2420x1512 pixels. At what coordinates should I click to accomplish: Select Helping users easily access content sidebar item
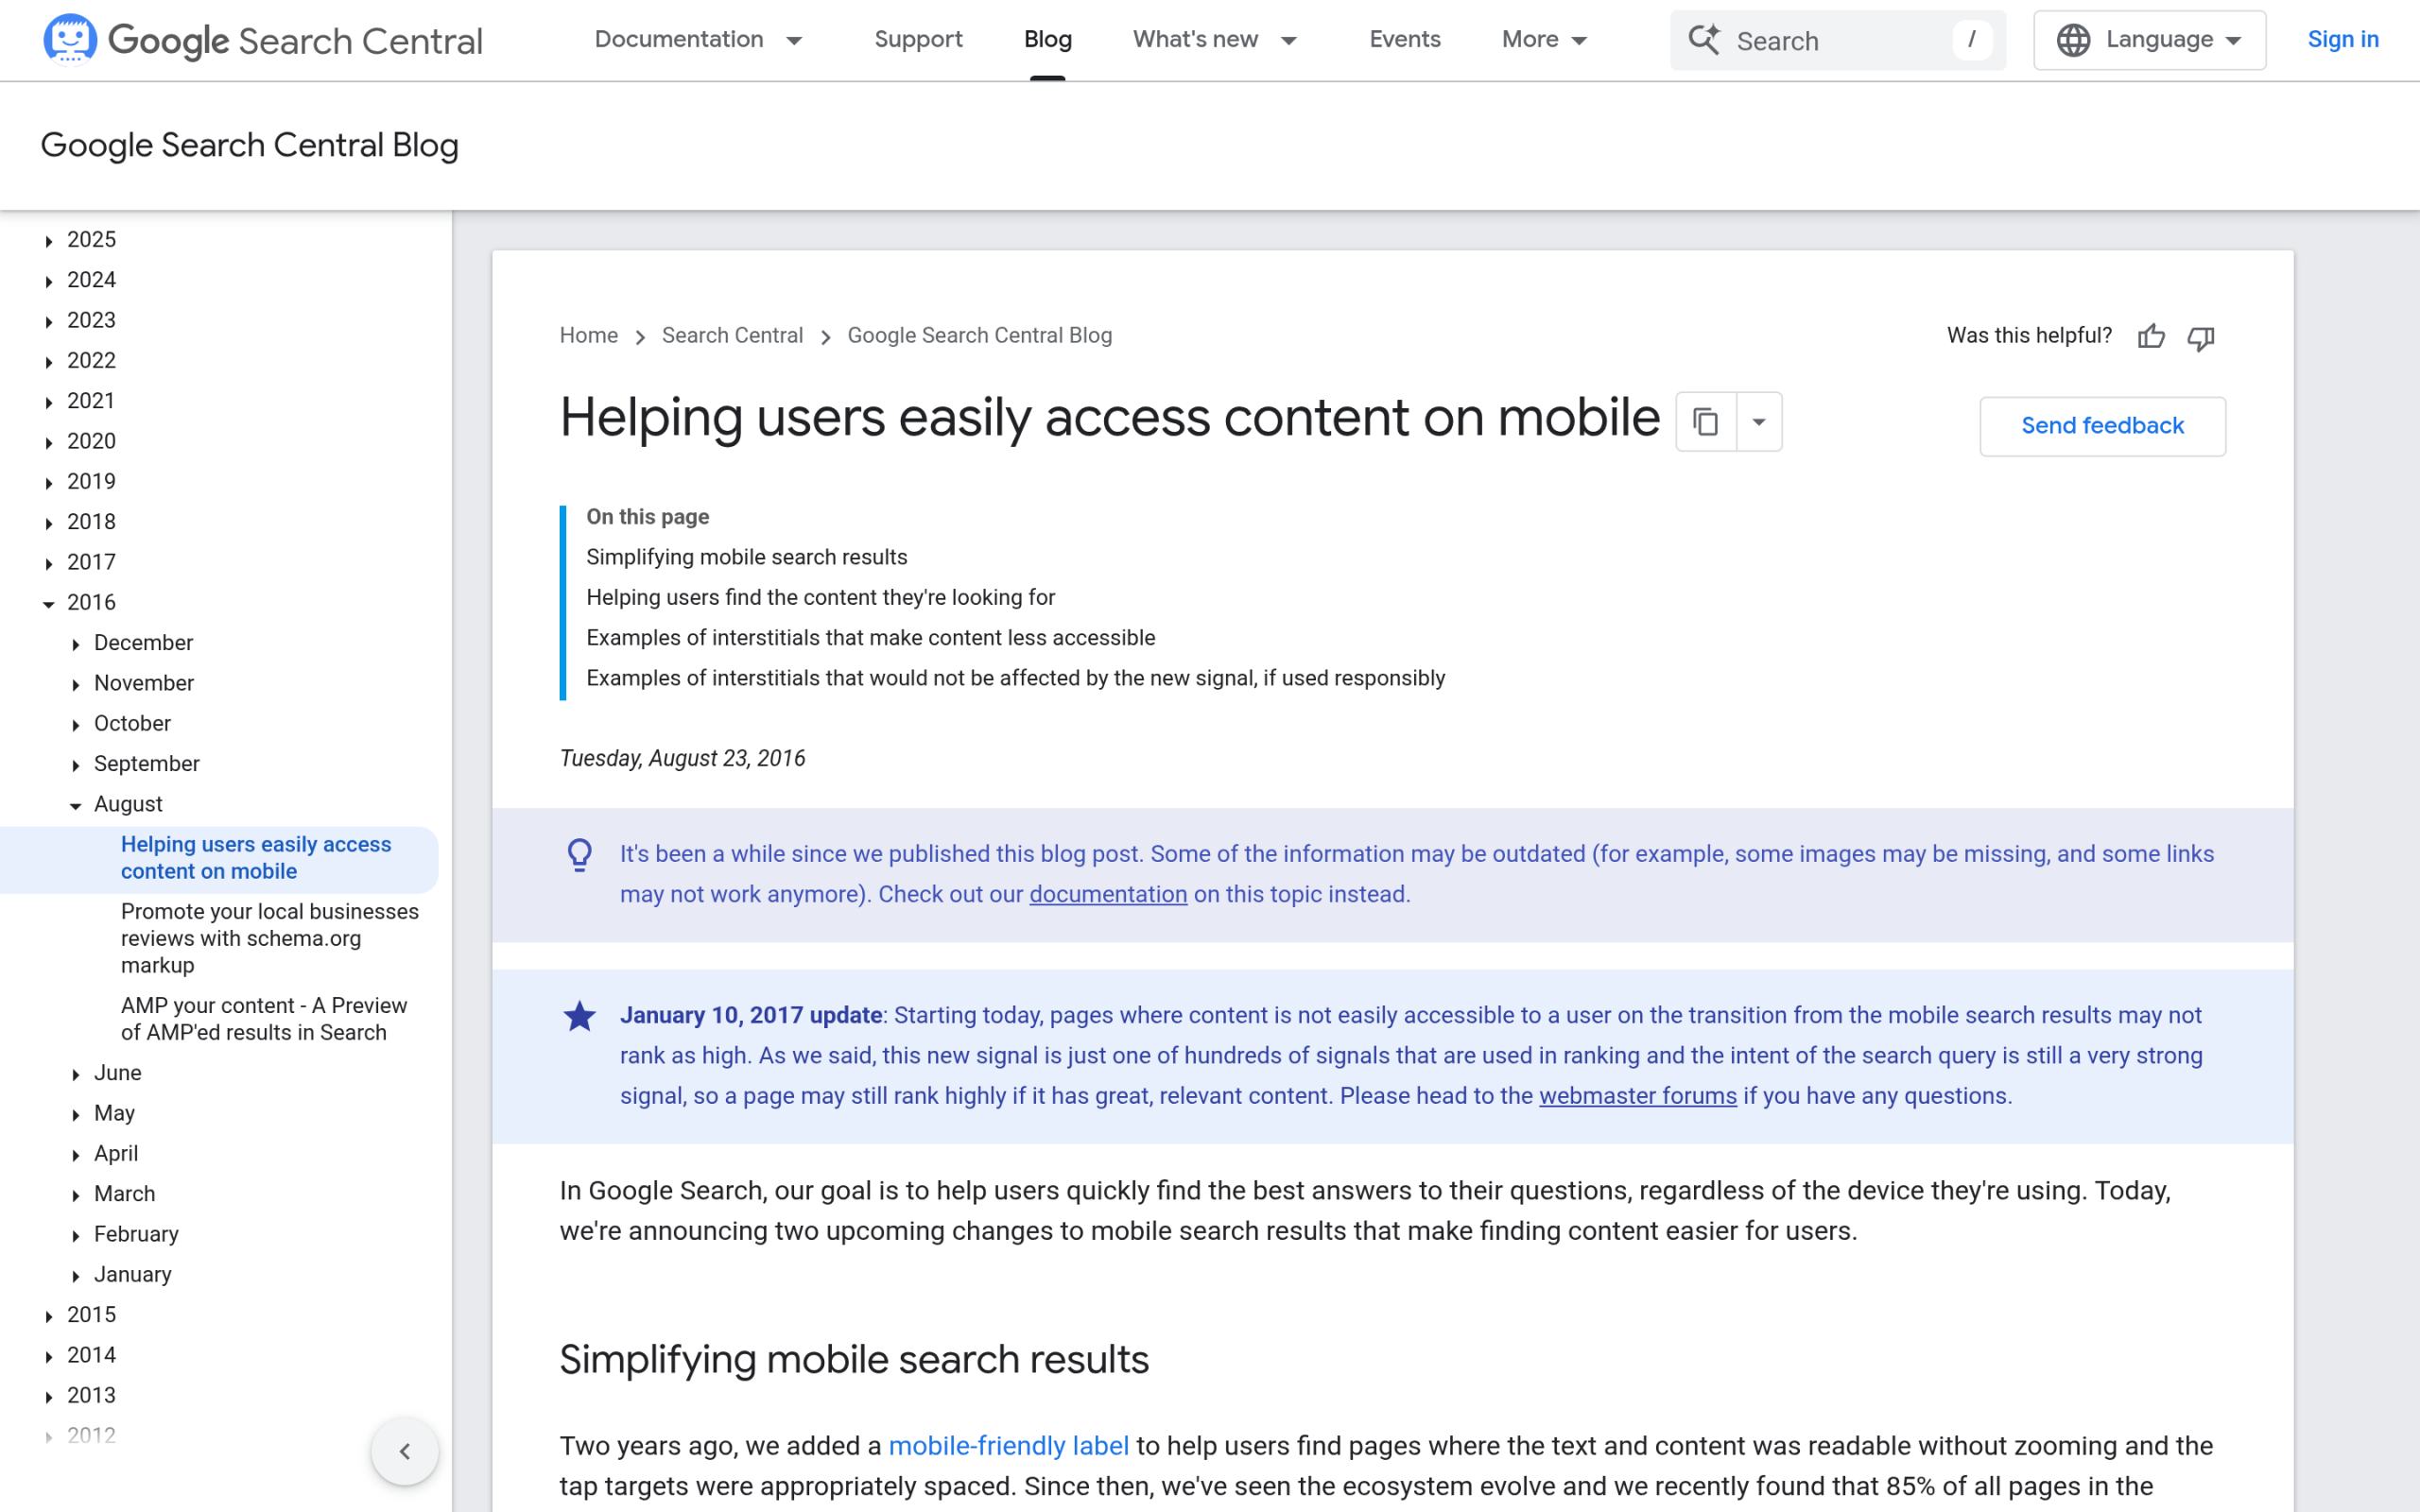tap(256, 858)
